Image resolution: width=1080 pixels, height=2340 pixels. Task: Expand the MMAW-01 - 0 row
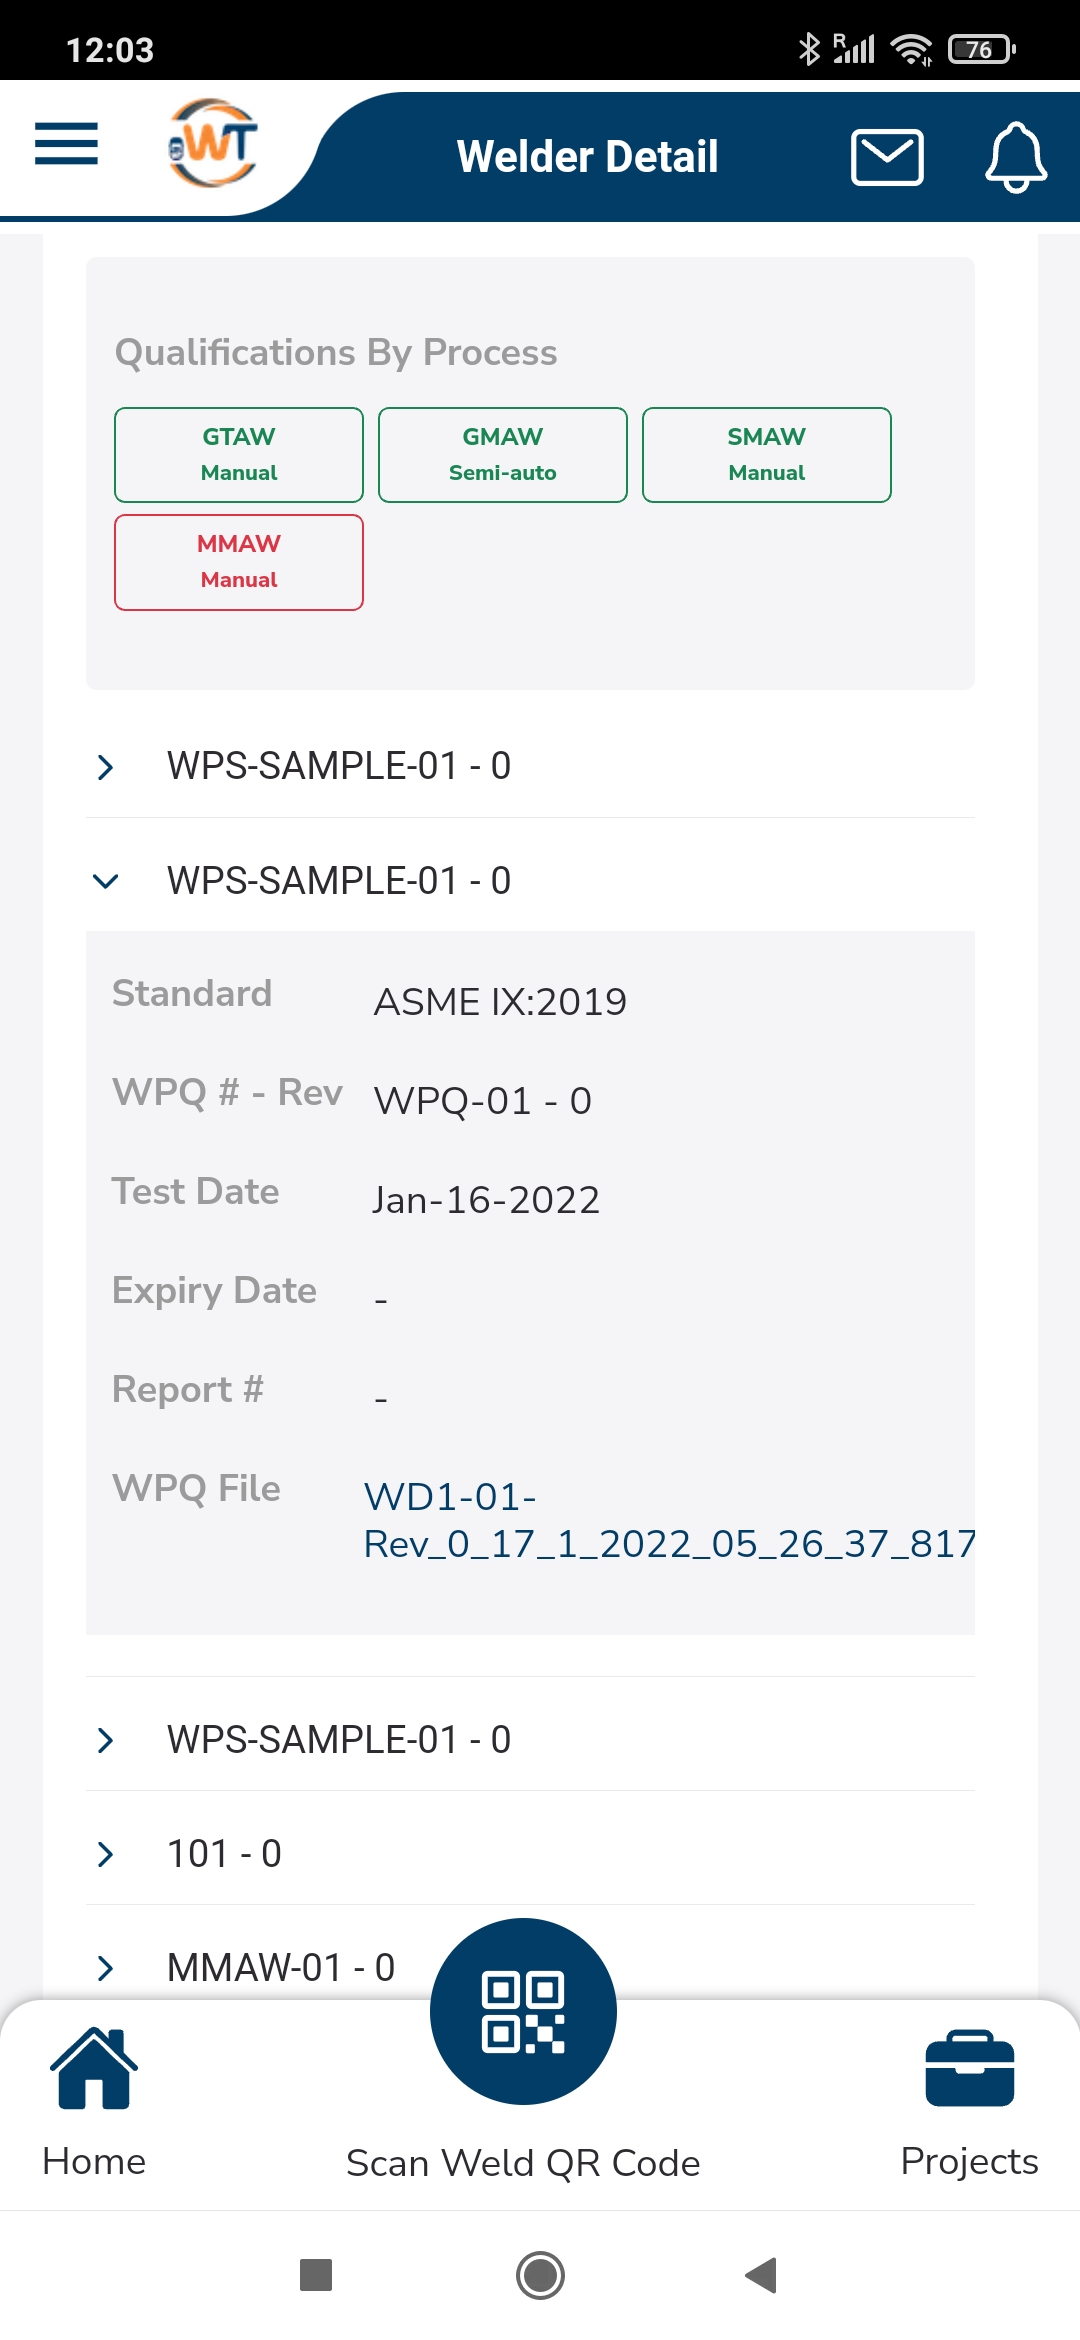(530, 1967)
